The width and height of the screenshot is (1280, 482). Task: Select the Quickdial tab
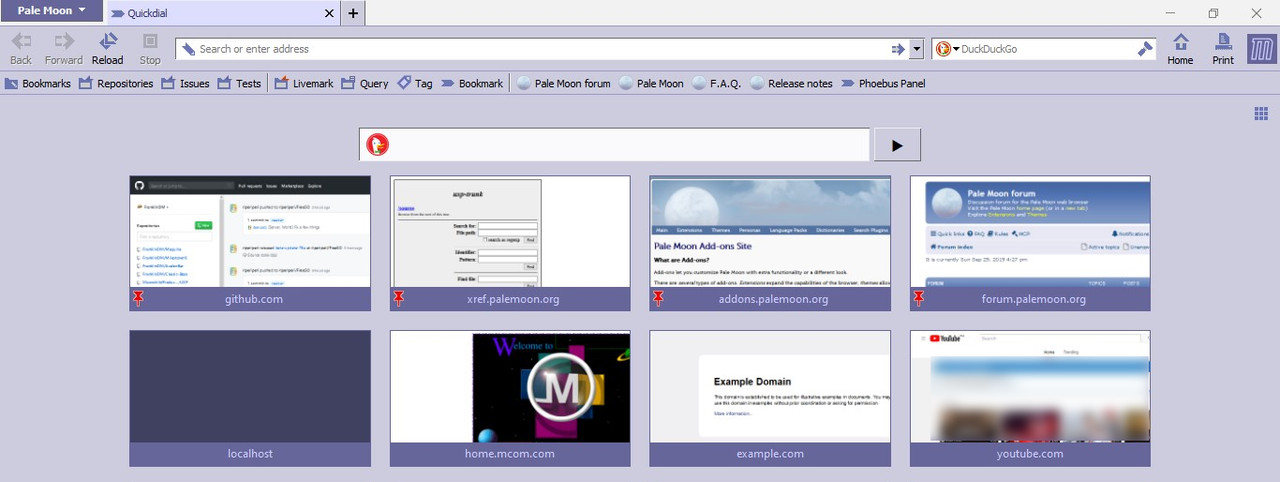coord(222,13)
